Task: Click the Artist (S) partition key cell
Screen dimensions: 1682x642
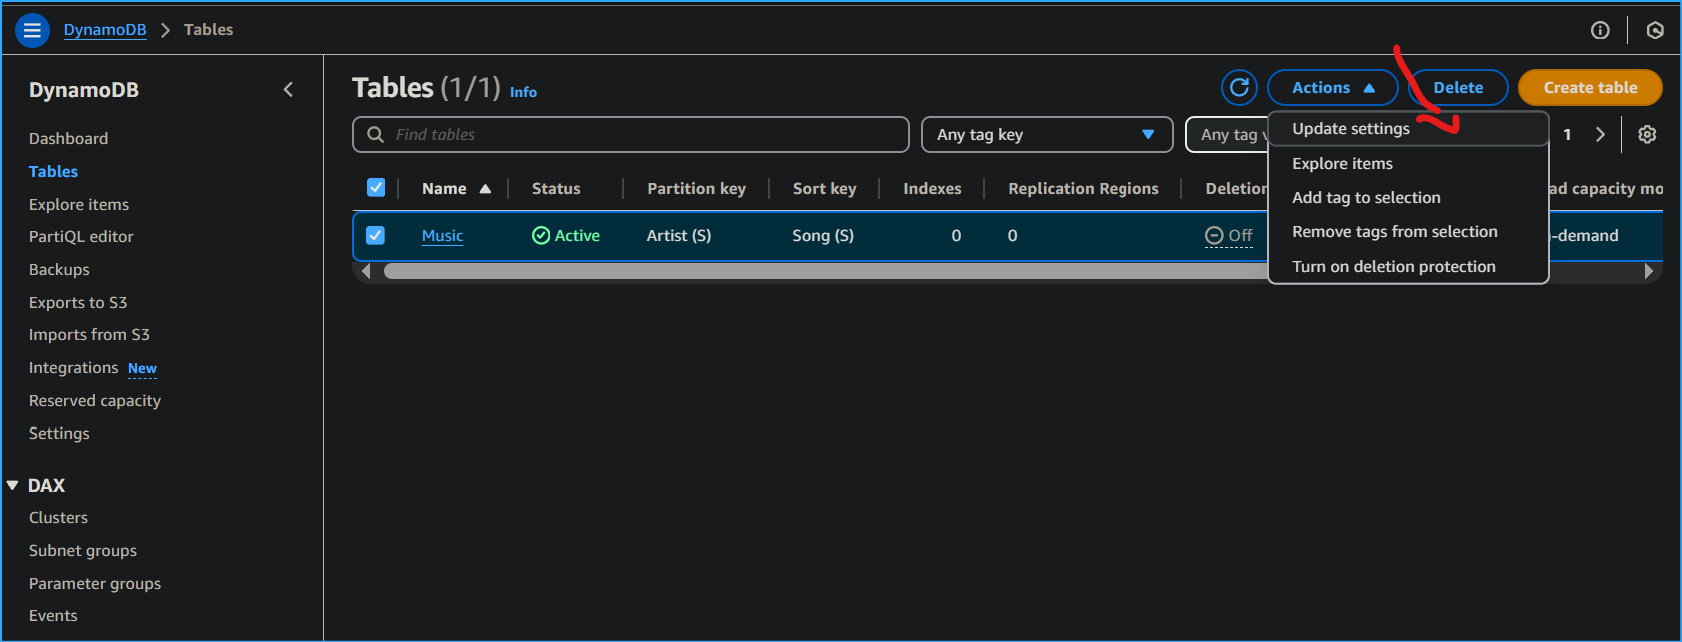Action: tap(679, 235)
